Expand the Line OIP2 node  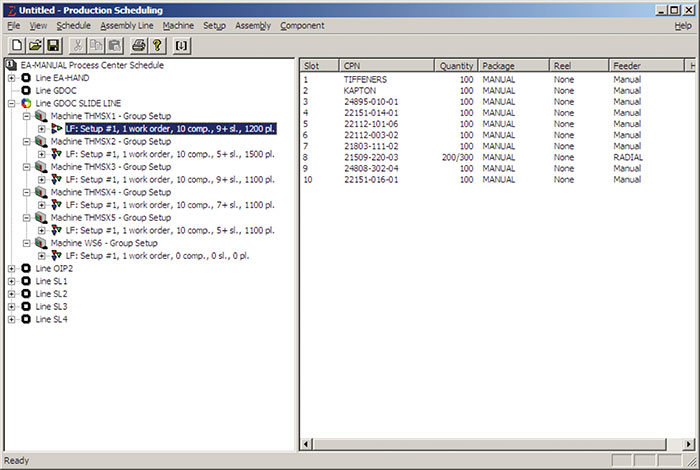pyautogui.click(x=11, y=269)
